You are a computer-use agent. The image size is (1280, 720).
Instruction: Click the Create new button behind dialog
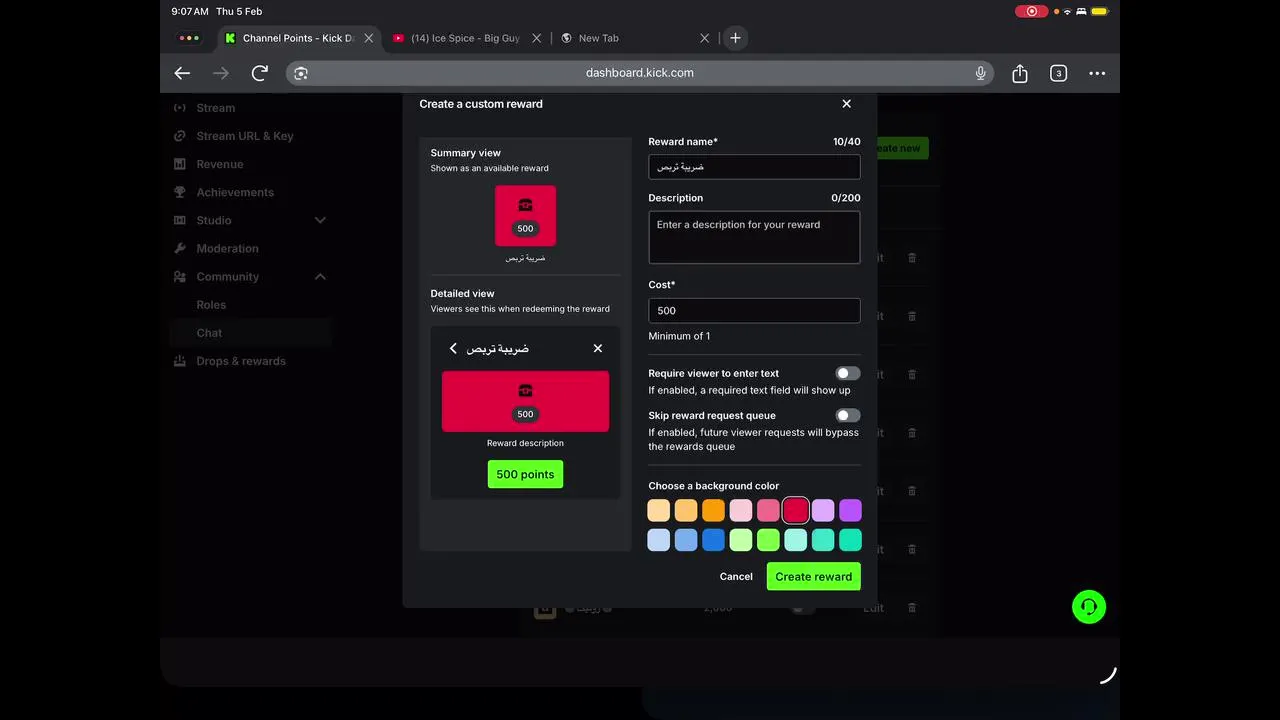903,148
